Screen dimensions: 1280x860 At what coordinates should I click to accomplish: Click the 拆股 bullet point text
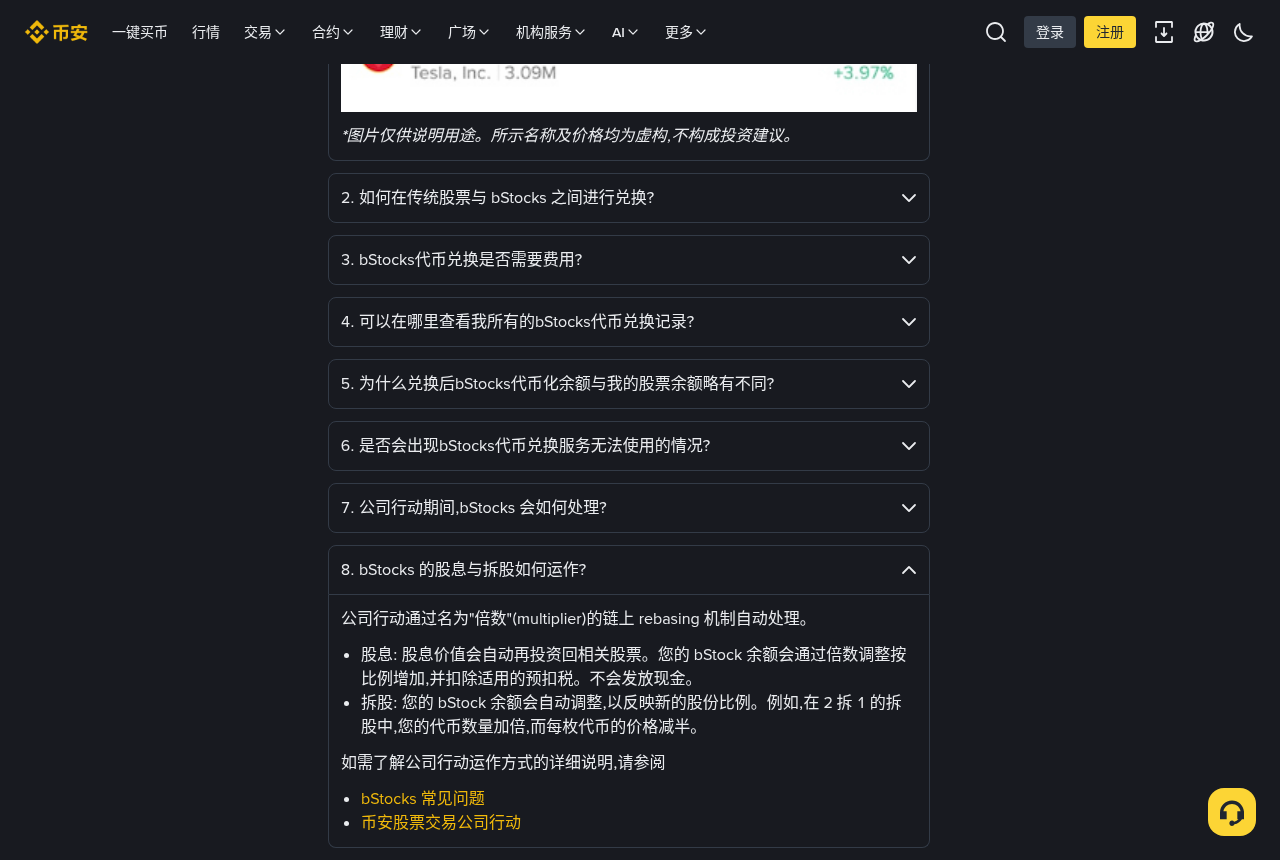click(x=631, y=714)
